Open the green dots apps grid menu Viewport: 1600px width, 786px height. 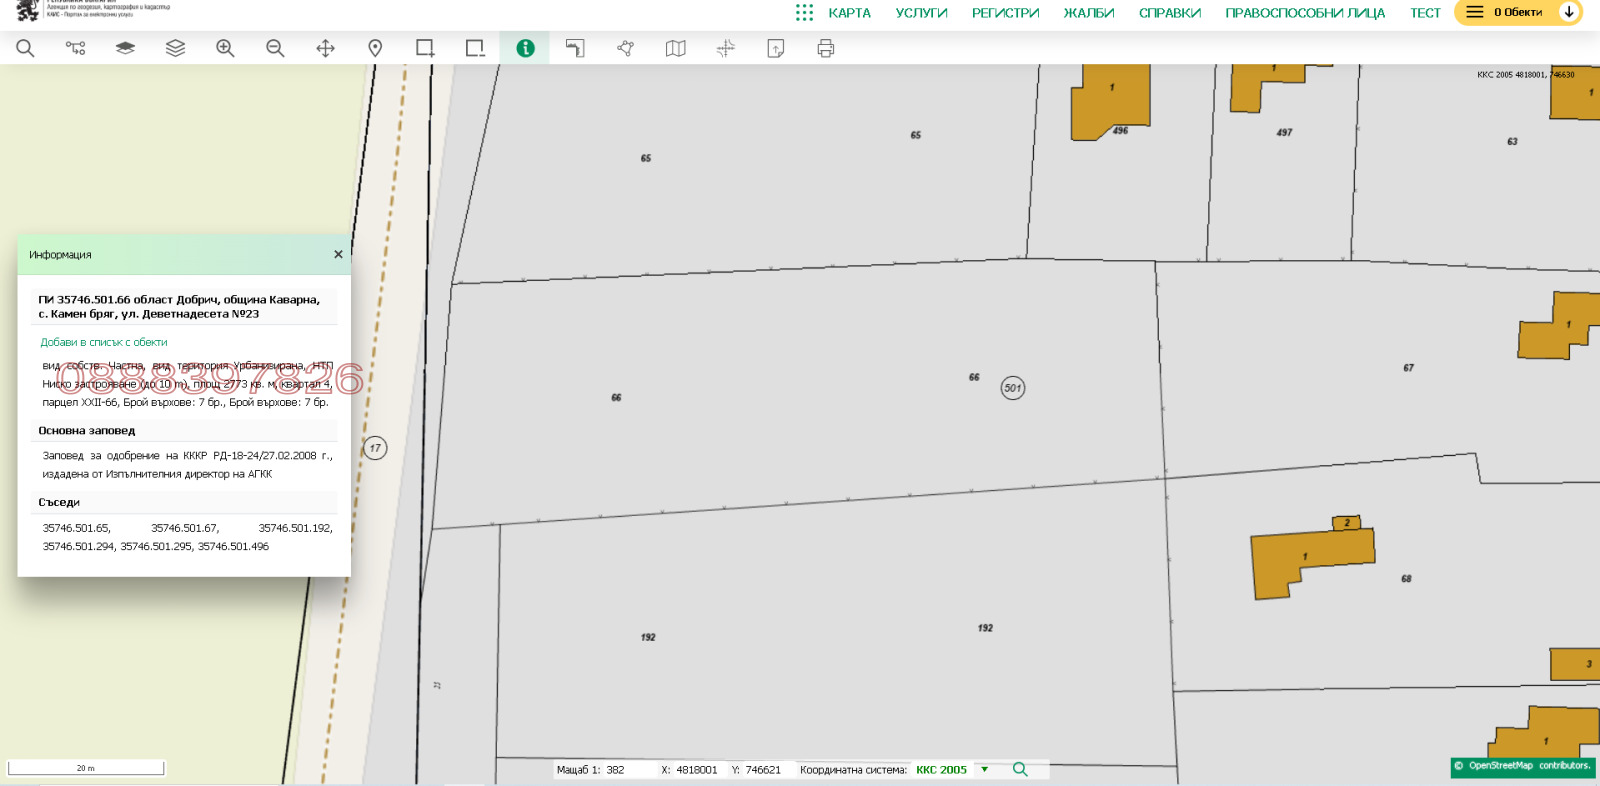click(804, 12)
